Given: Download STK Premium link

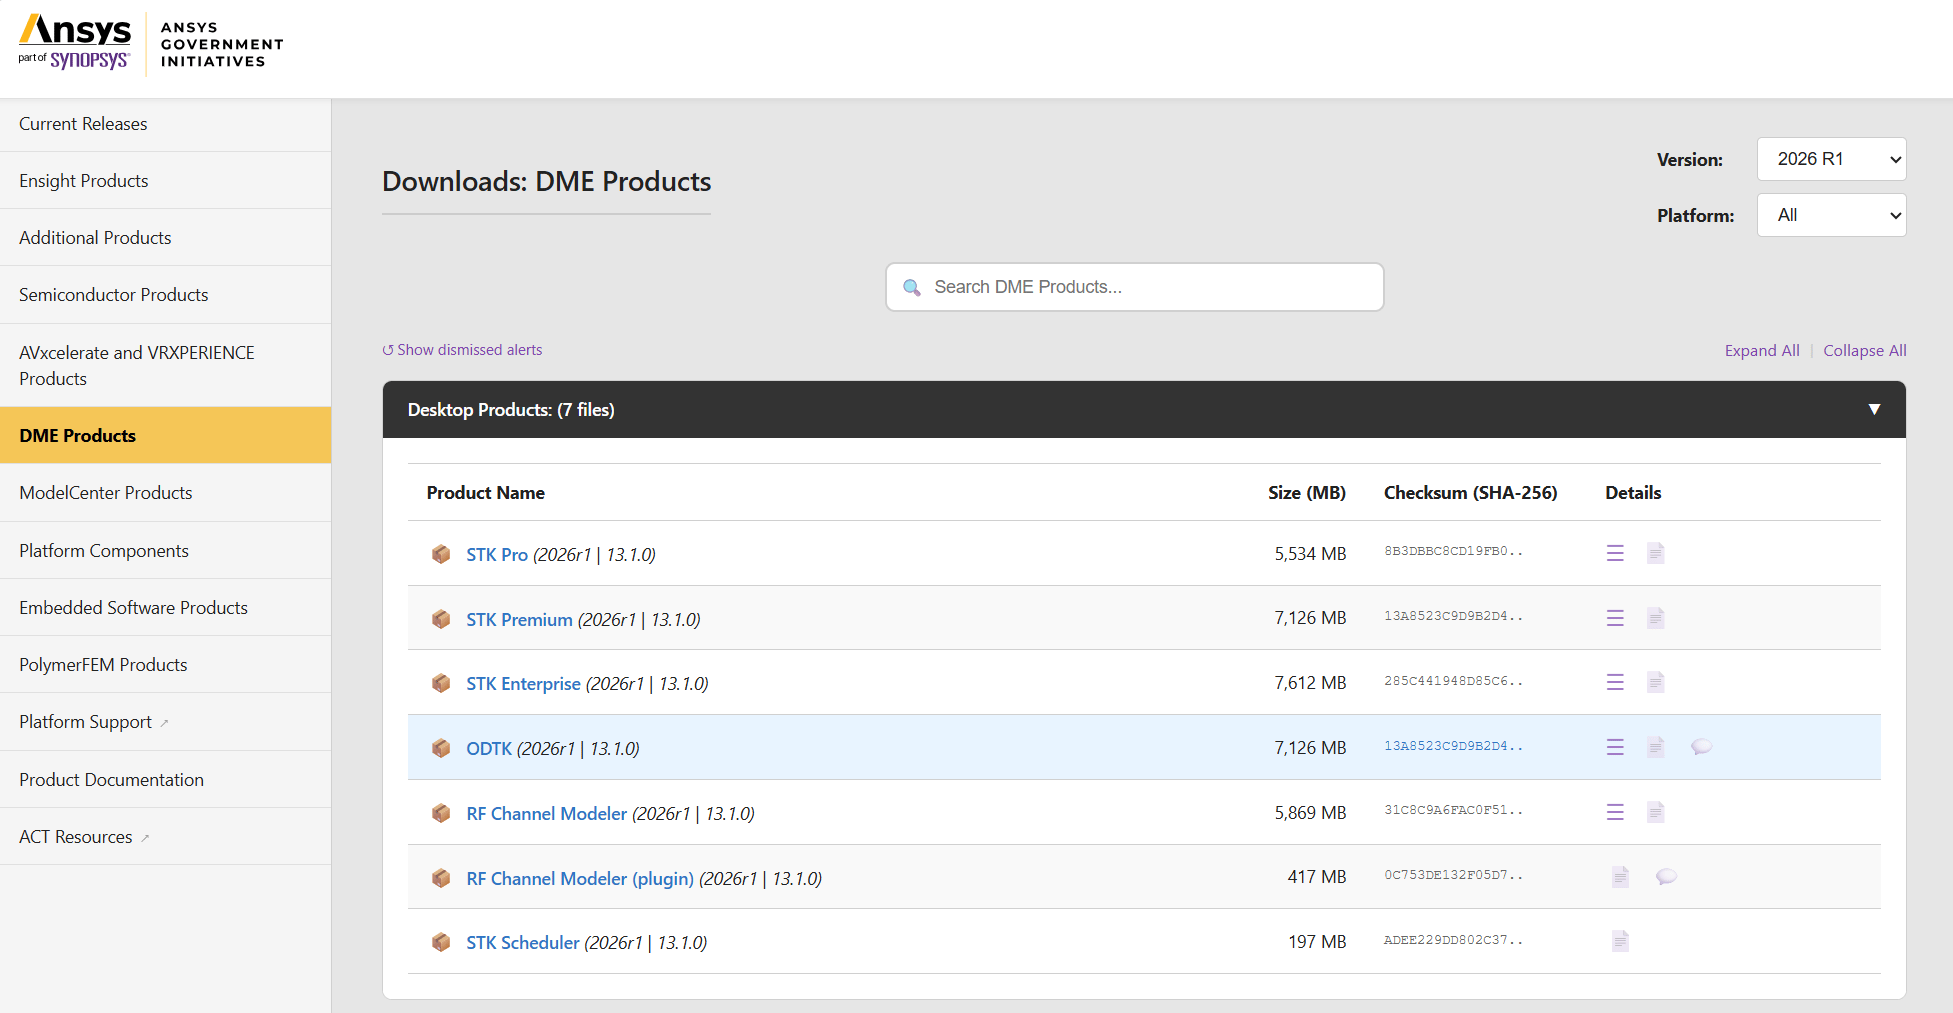Looking at the screenshot, I should 519,620.
